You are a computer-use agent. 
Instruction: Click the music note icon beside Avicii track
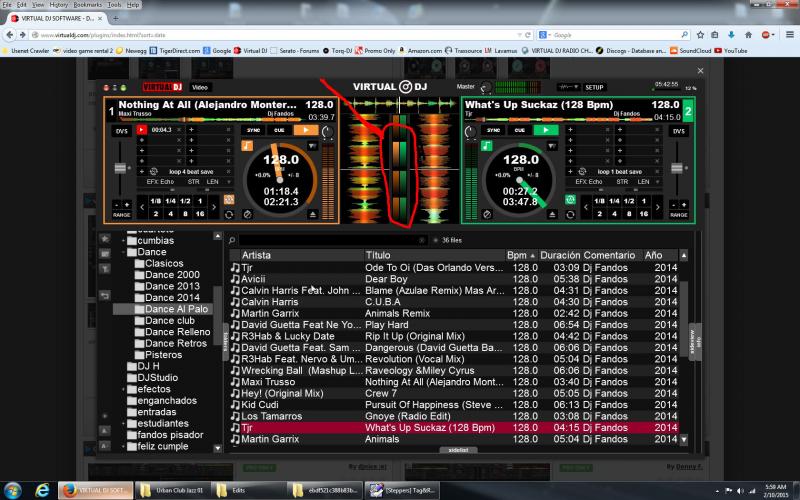[235, 279]
